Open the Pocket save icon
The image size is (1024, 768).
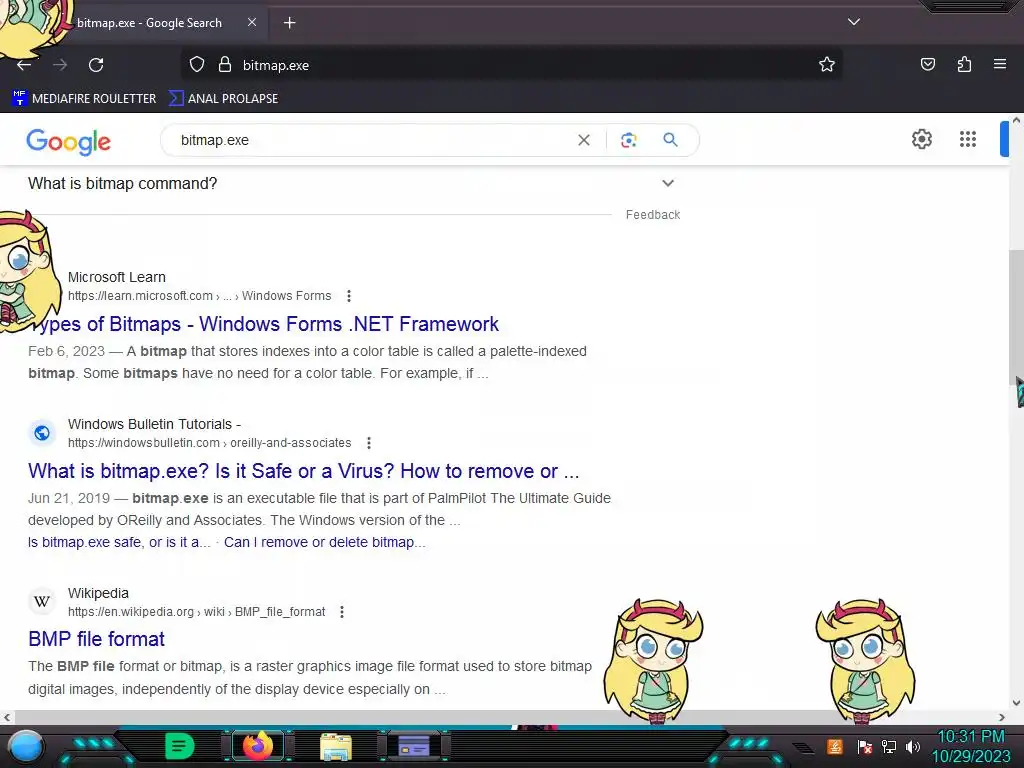pos(927,64)
